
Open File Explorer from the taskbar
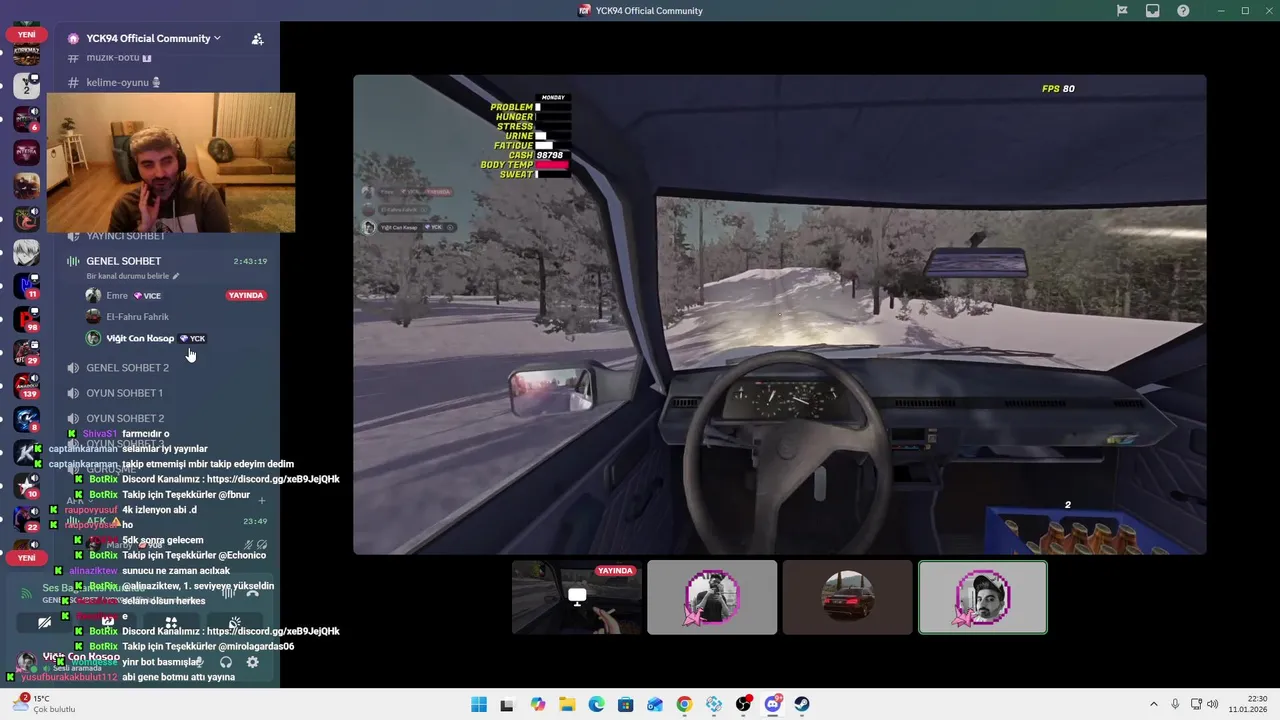click(x=567, y=704)
